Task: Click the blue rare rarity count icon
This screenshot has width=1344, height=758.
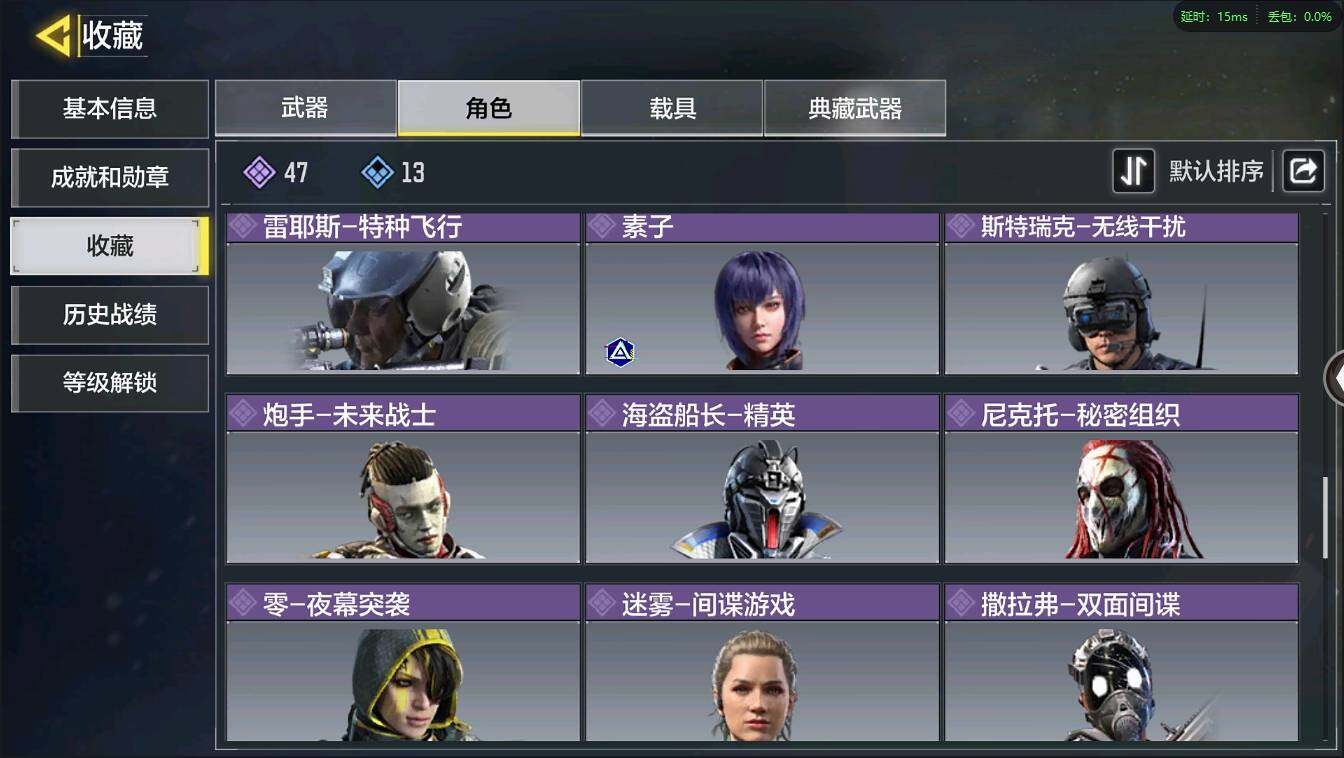Action: 377,172
